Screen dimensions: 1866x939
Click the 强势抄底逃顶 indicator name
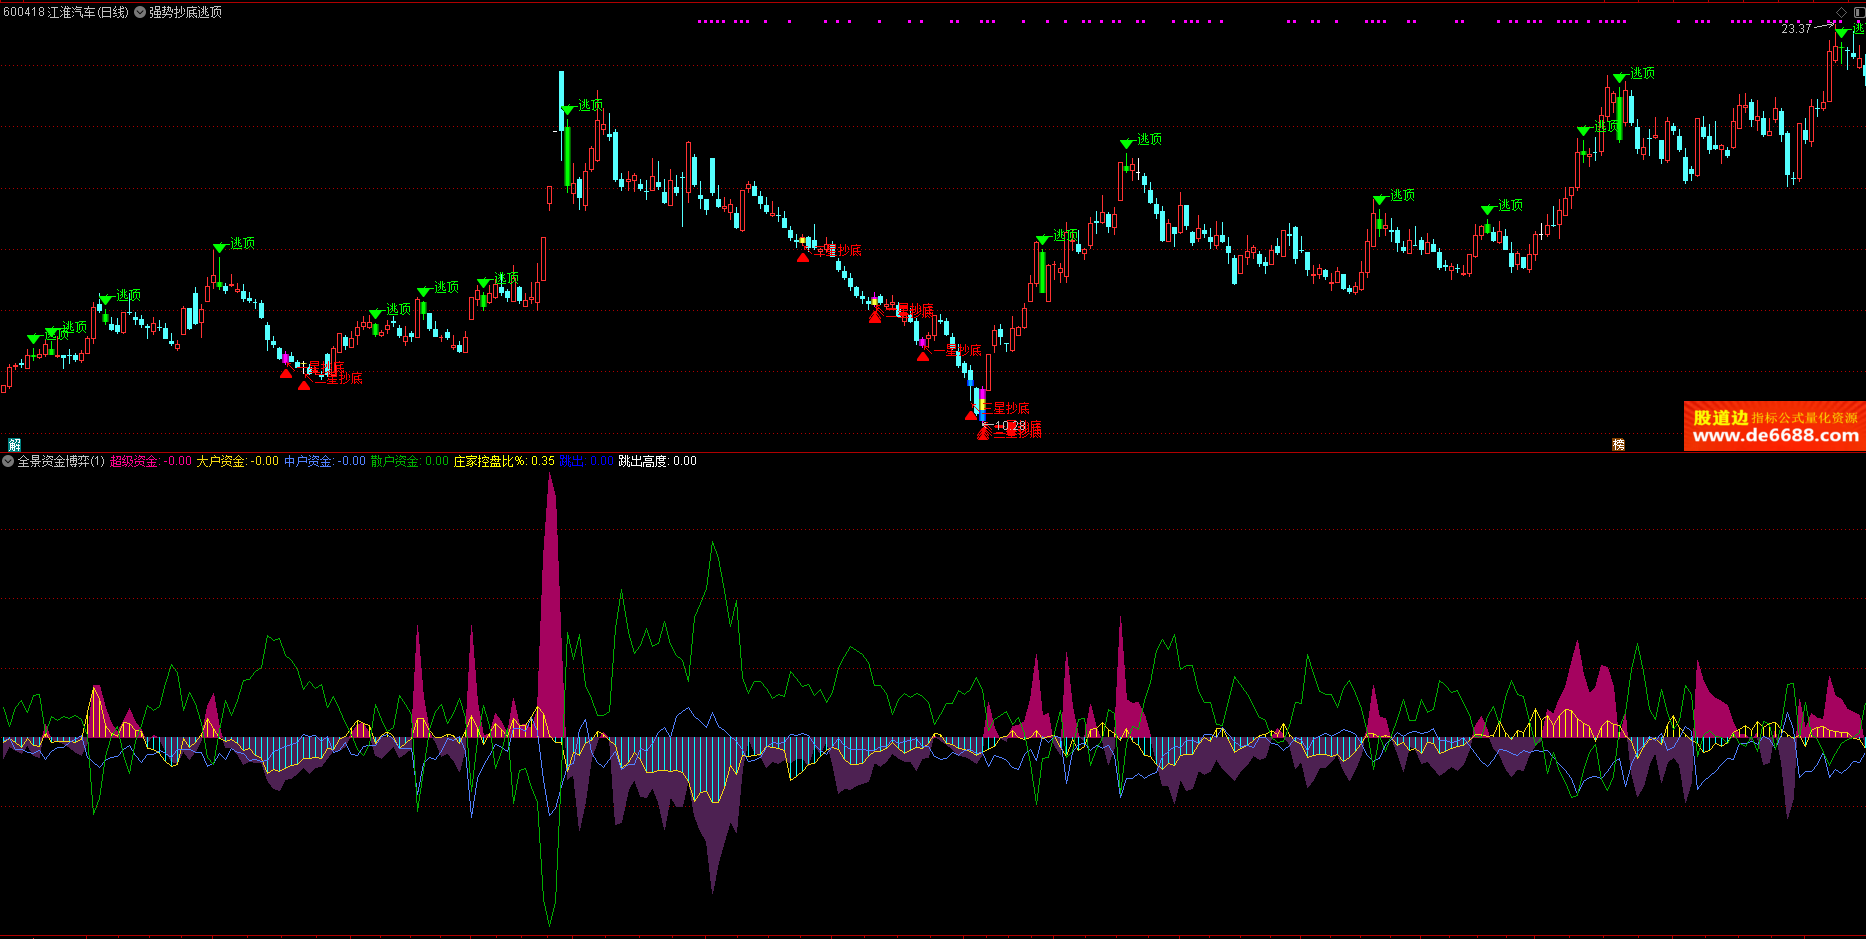coord(186,12)
